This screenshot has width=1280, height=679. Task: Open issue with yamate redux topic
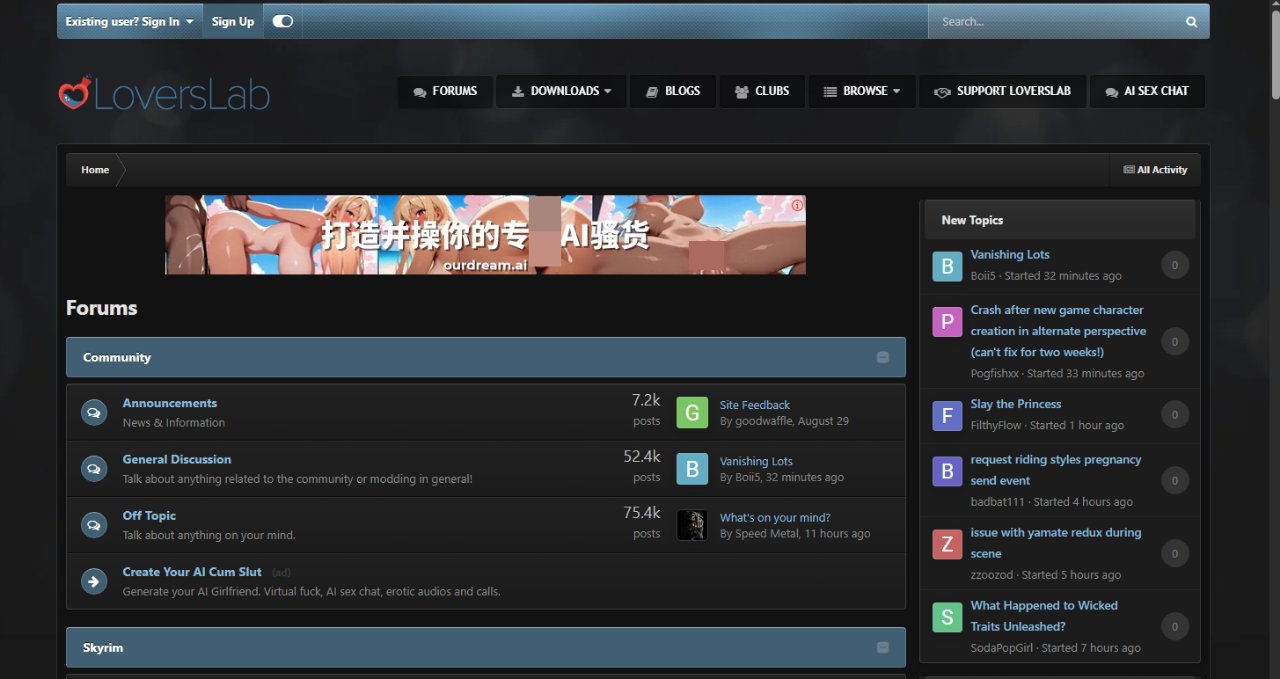pyautogui.click(x=1056, y=543)
